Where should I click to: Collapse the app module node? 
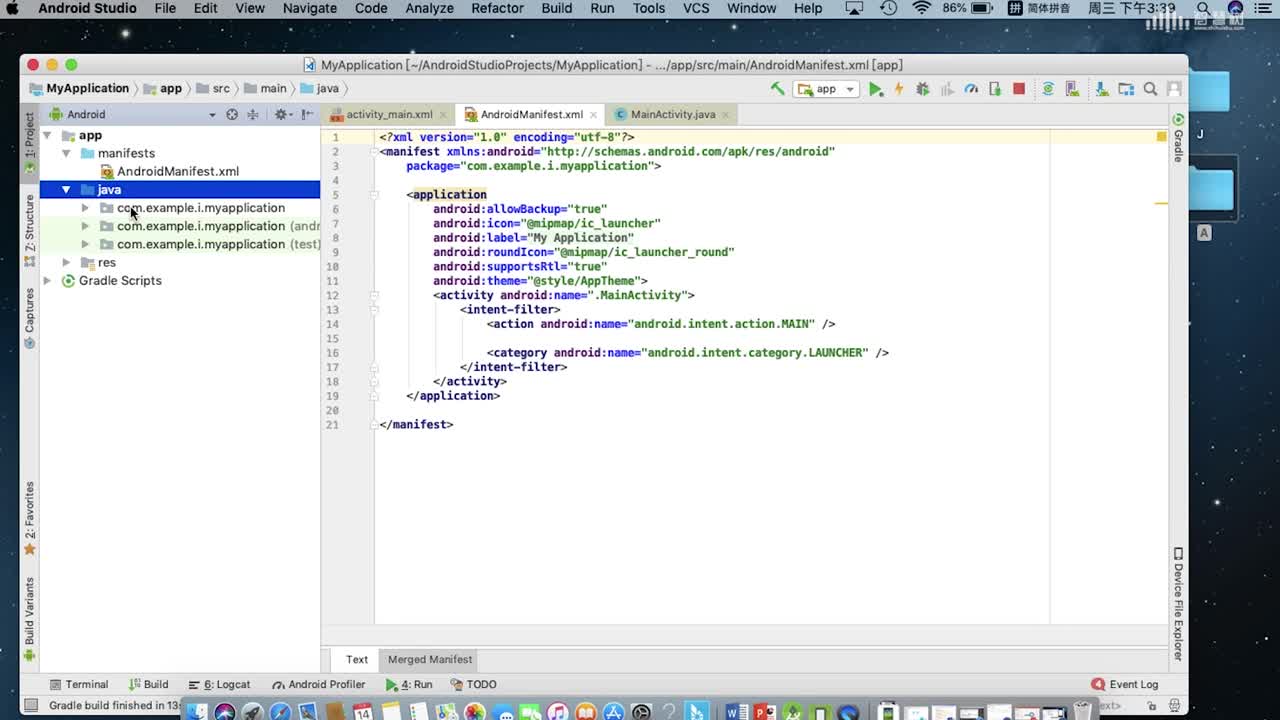pyautogui.click(x=47, y=135)
